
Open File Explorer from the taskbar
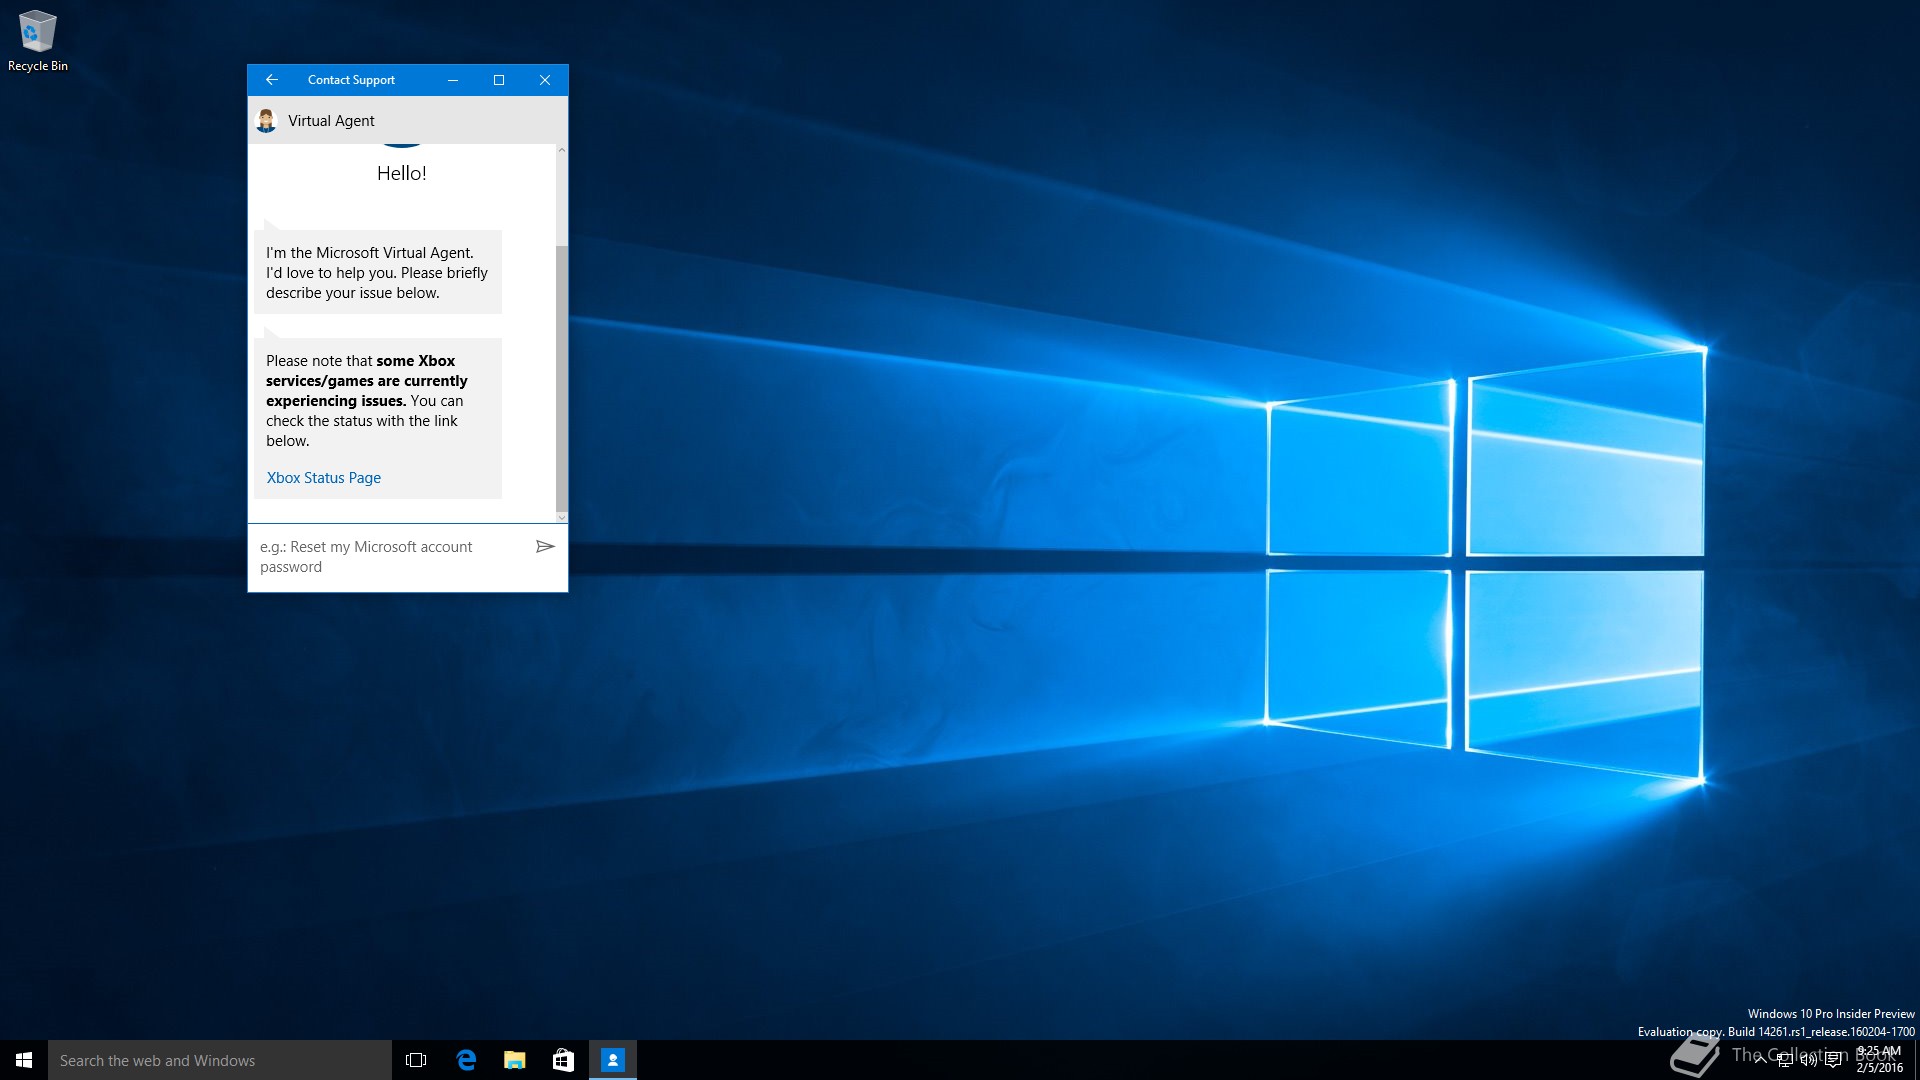[x=515, y=1060]
